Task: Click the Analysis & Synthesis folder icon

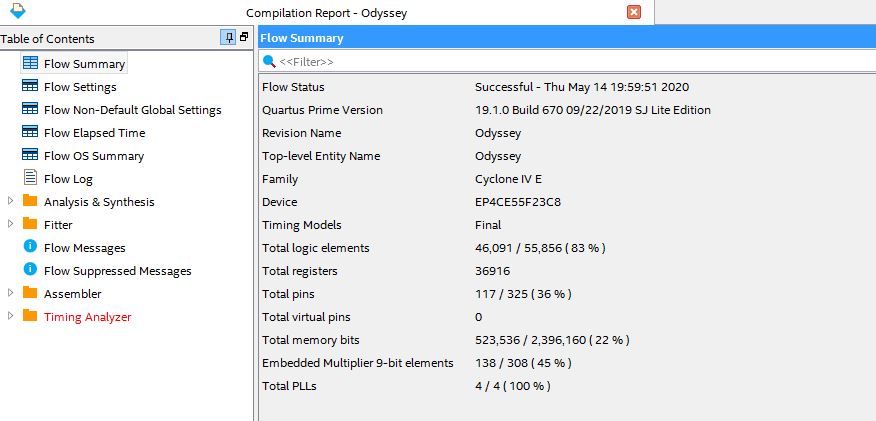Action: [30, 200]
